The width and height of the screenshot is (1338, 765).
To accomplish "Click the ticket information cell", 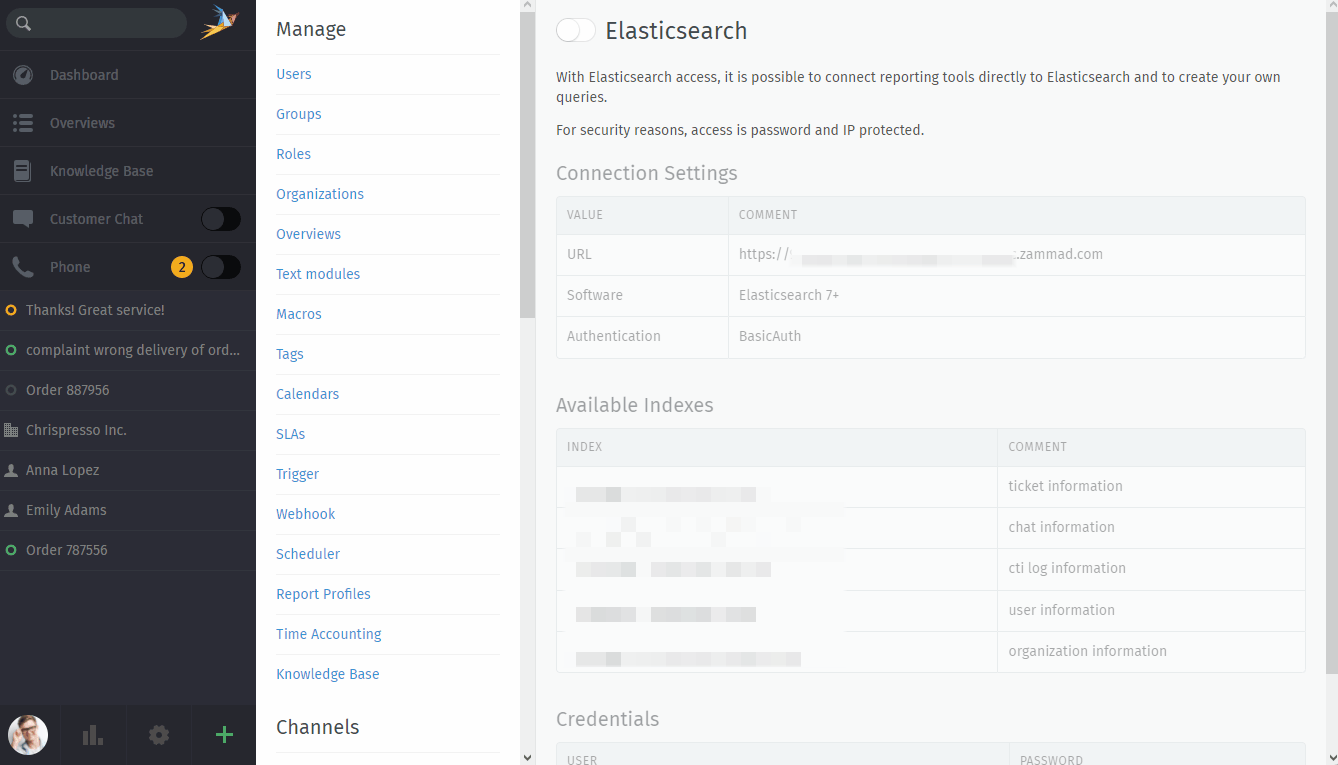I will [x=1151, y=486].
